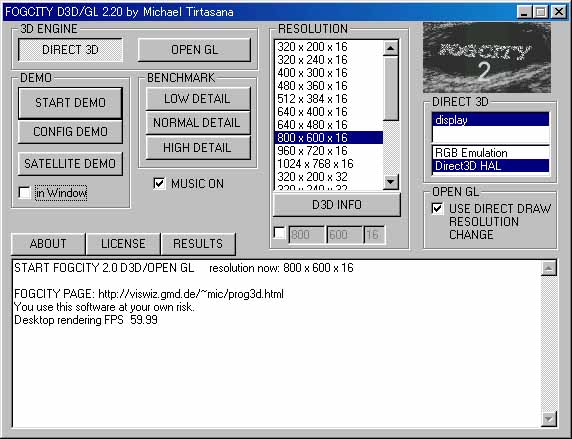Select resolution 640 x 480 x 16

tap(329, 125)
